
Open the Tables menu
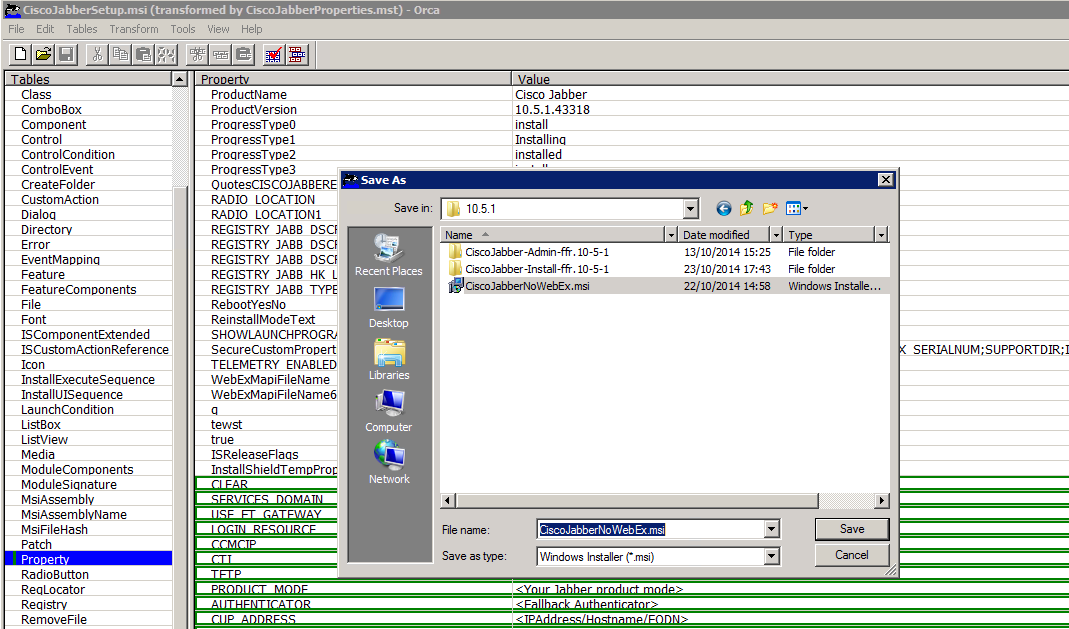[x=82, y=29]
